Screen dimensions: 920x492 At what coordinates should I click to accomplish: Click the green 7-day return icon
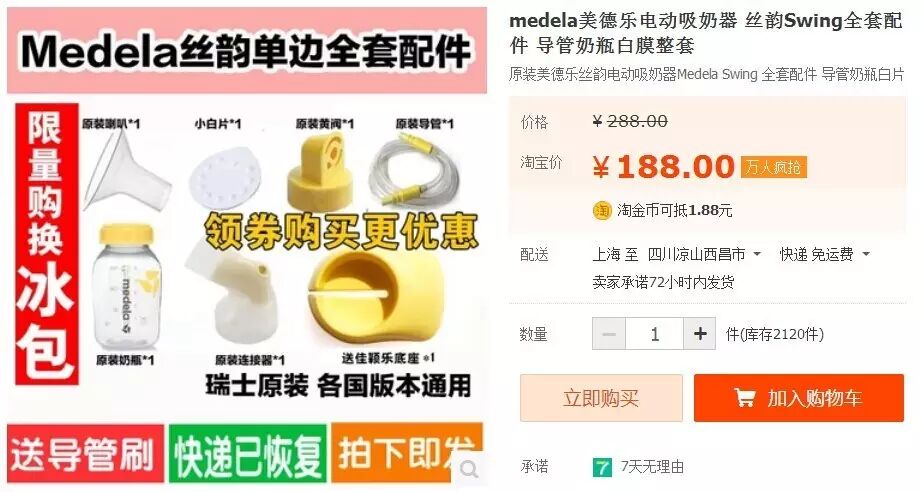pos(602,467)
